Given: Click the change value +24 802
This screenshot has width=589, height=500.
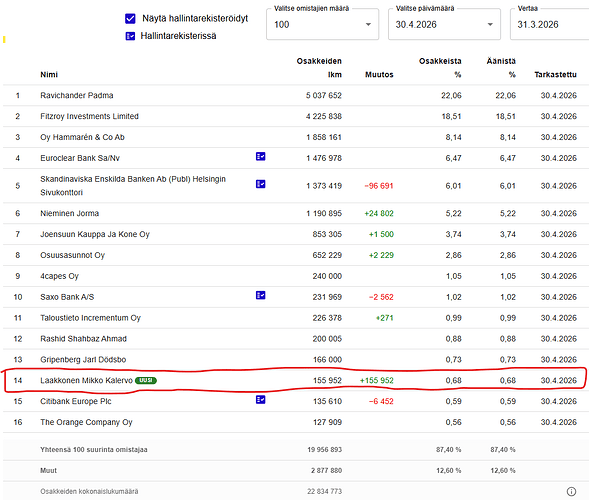Looking at the screenshot, I should tap(379, 213).
